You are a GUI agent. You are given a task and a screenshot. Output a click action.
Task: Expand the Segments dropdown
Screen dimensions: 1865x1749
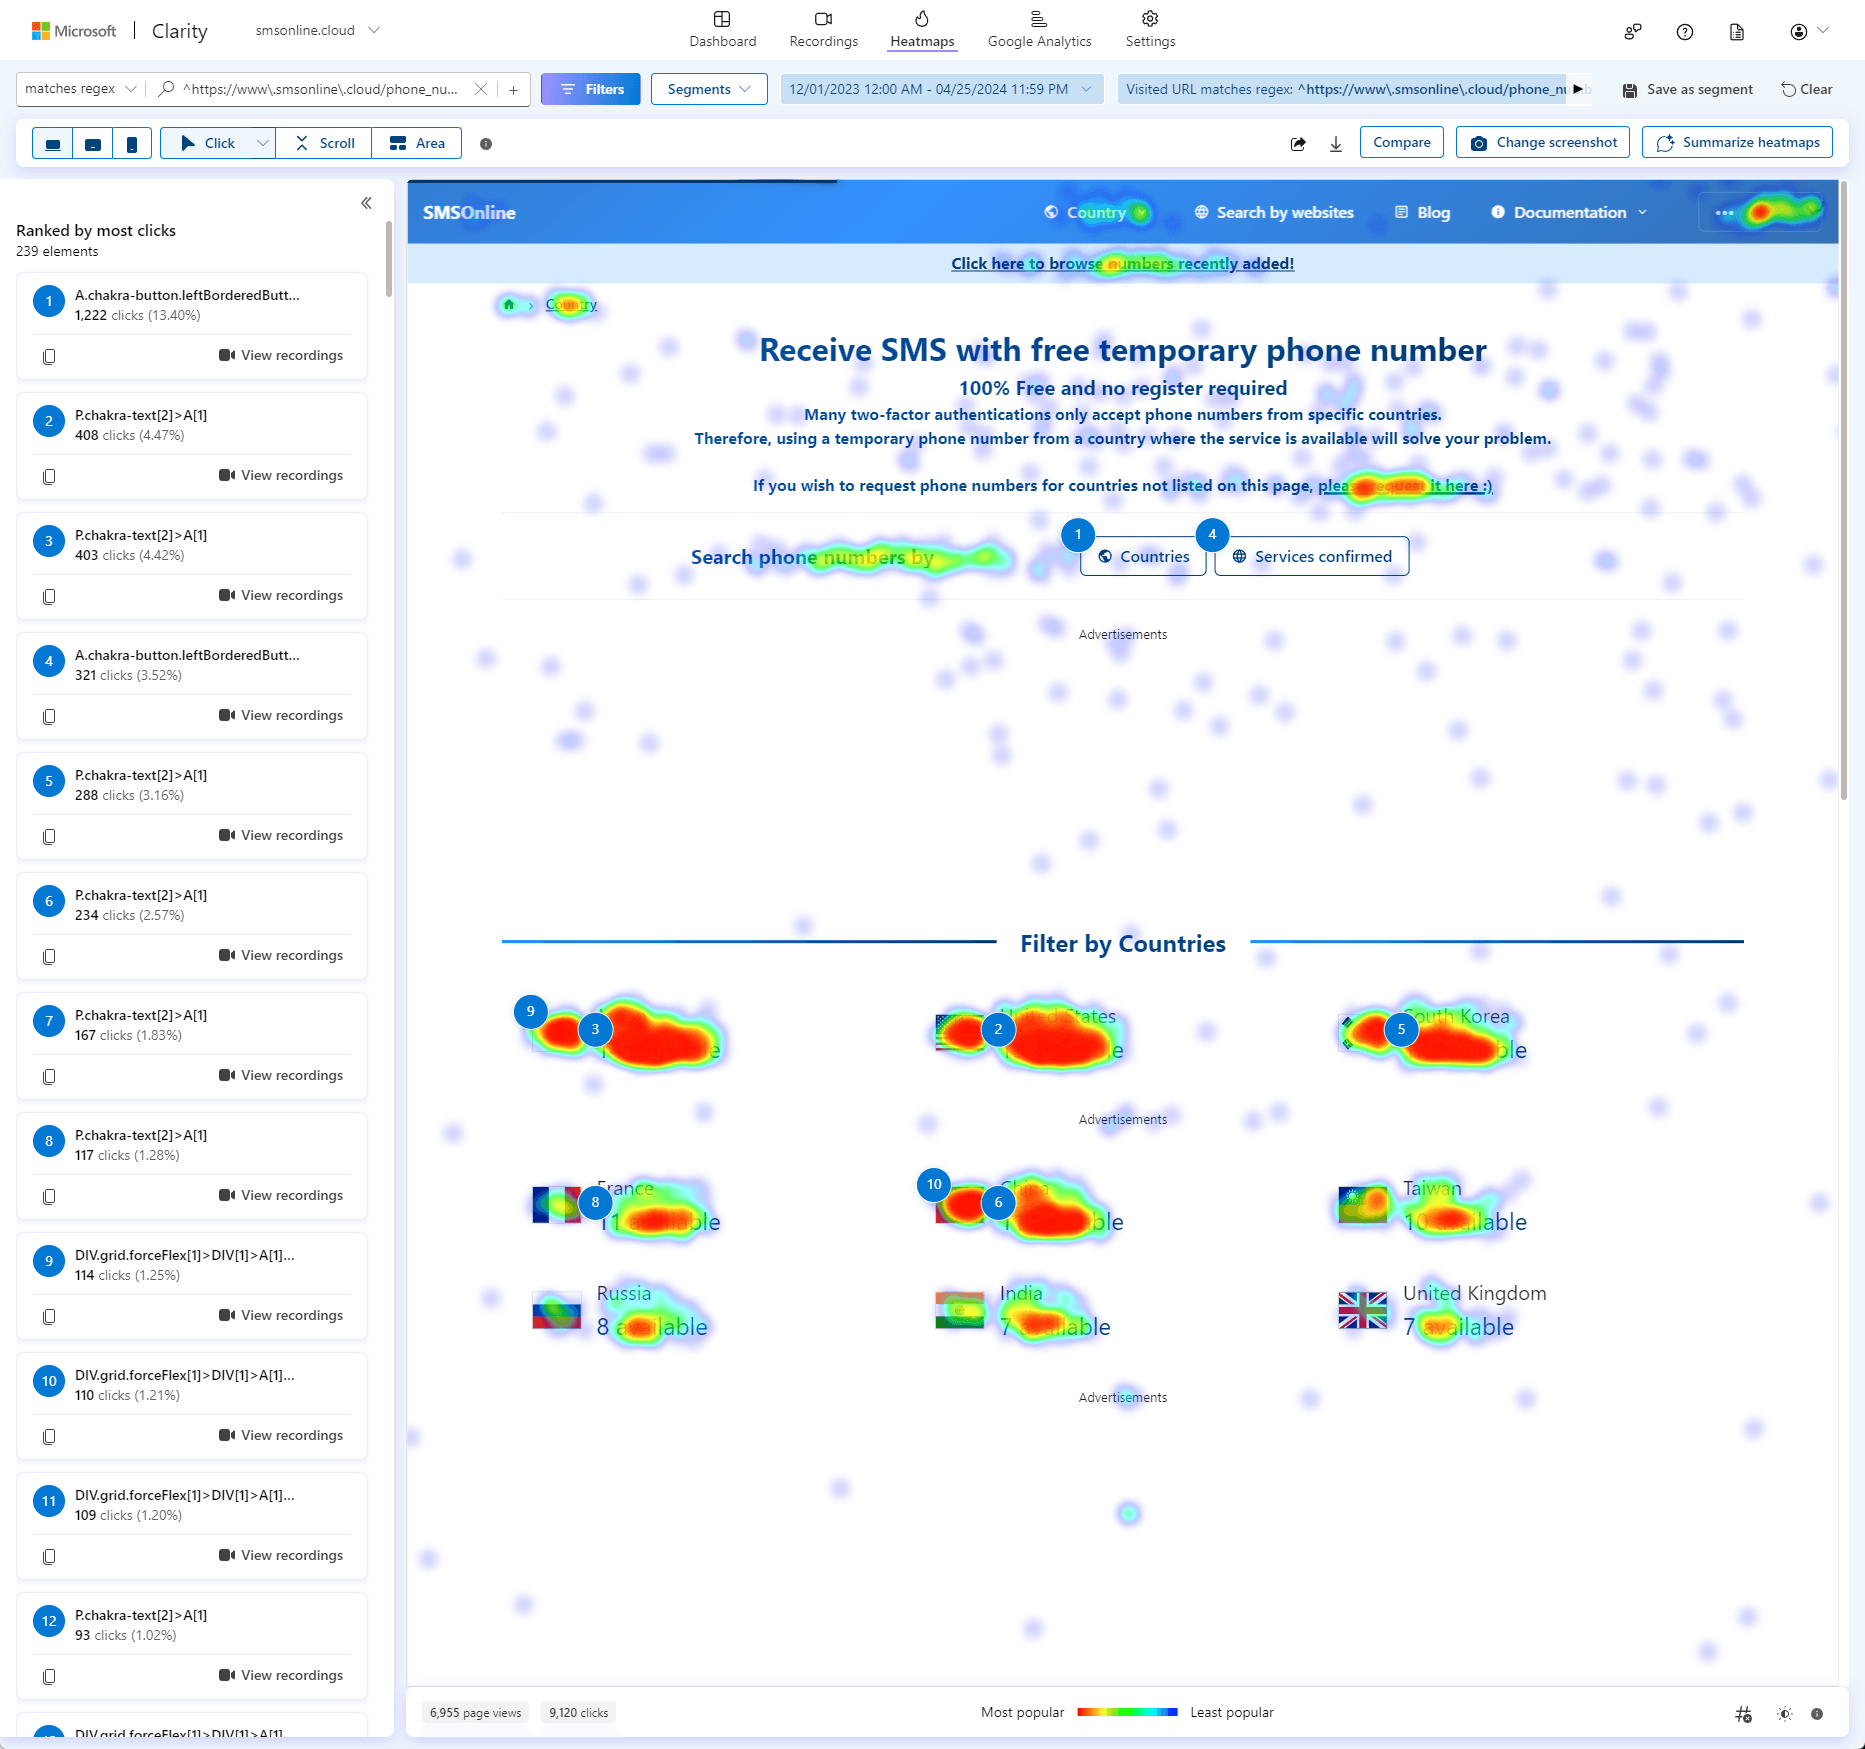coord(709,89)
